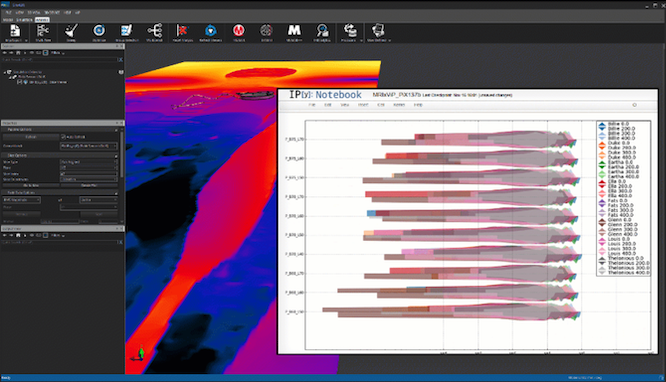
Task: Open the Insert menu in the notebook window
Action: pos(363,105)
